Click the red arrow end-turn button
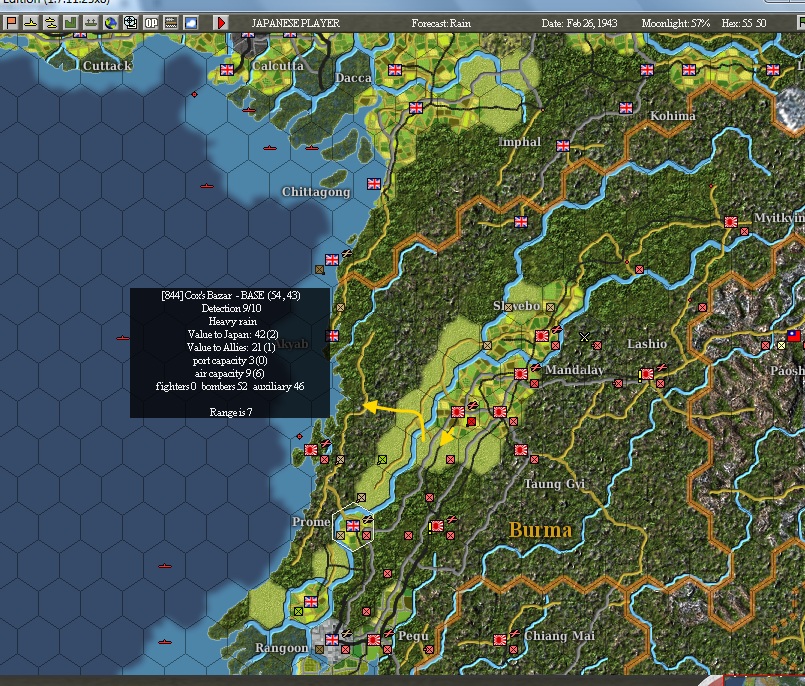The width and height of the screenshot is (805, 686). [x=221, y=23]
